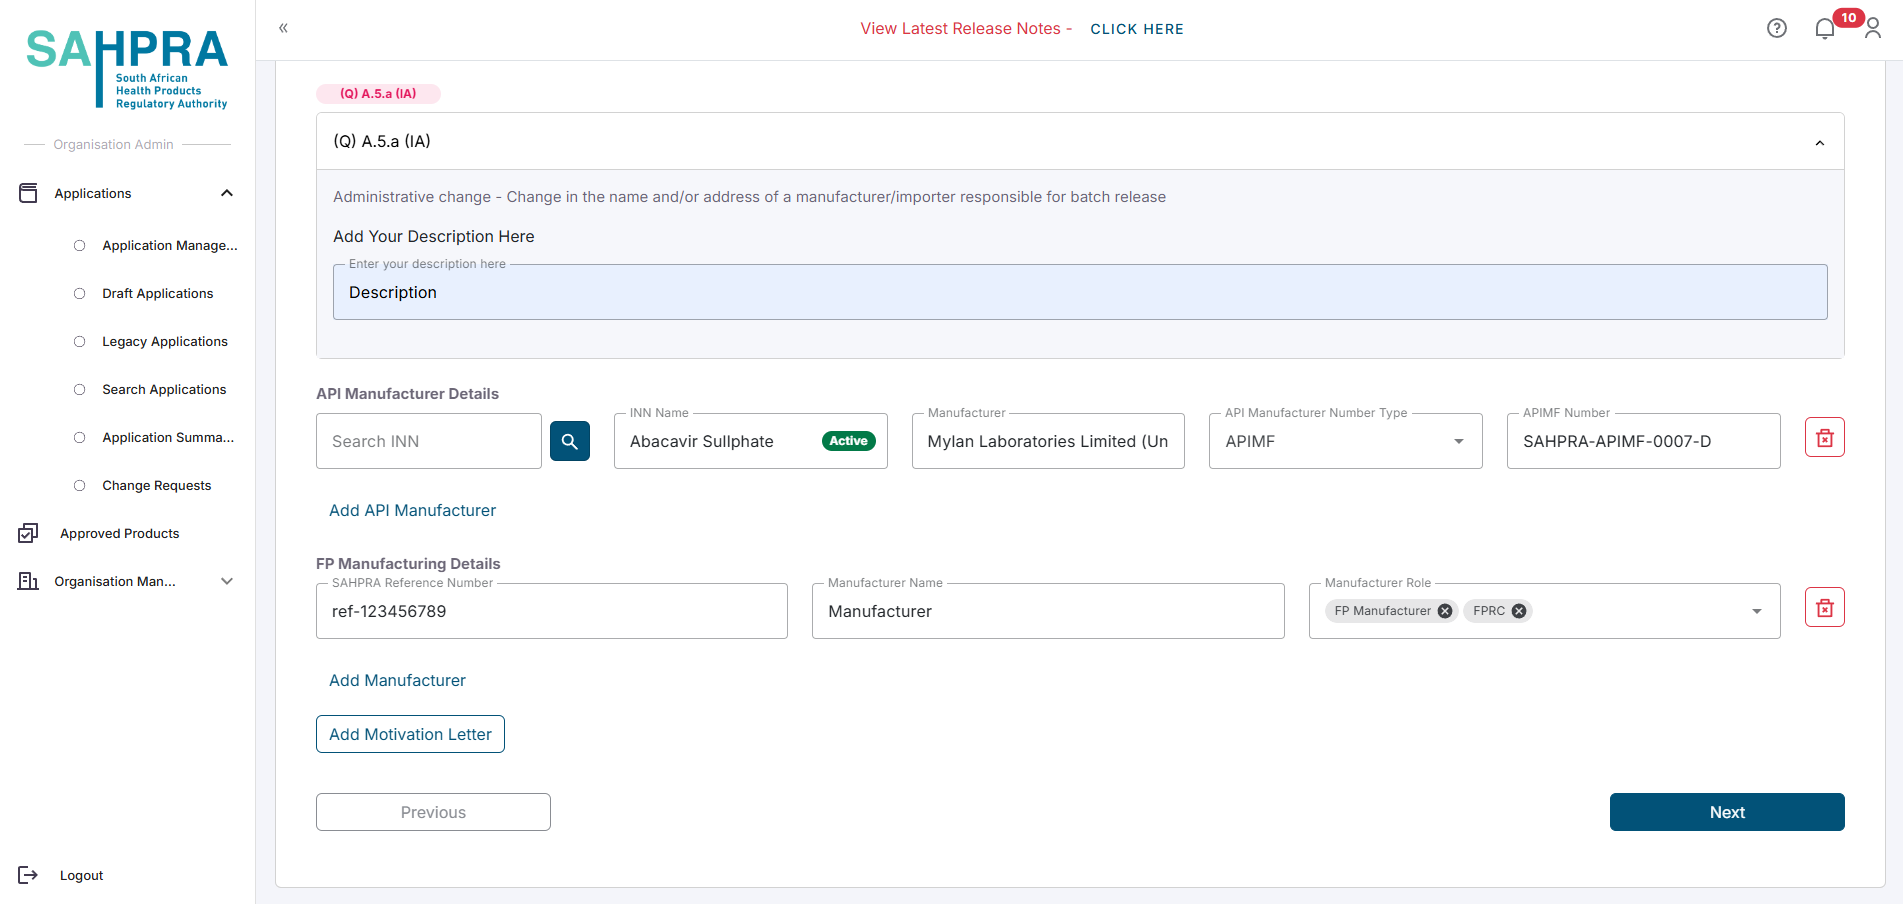Open API Manufacturer Number Type dropdown

point(1458,441)
